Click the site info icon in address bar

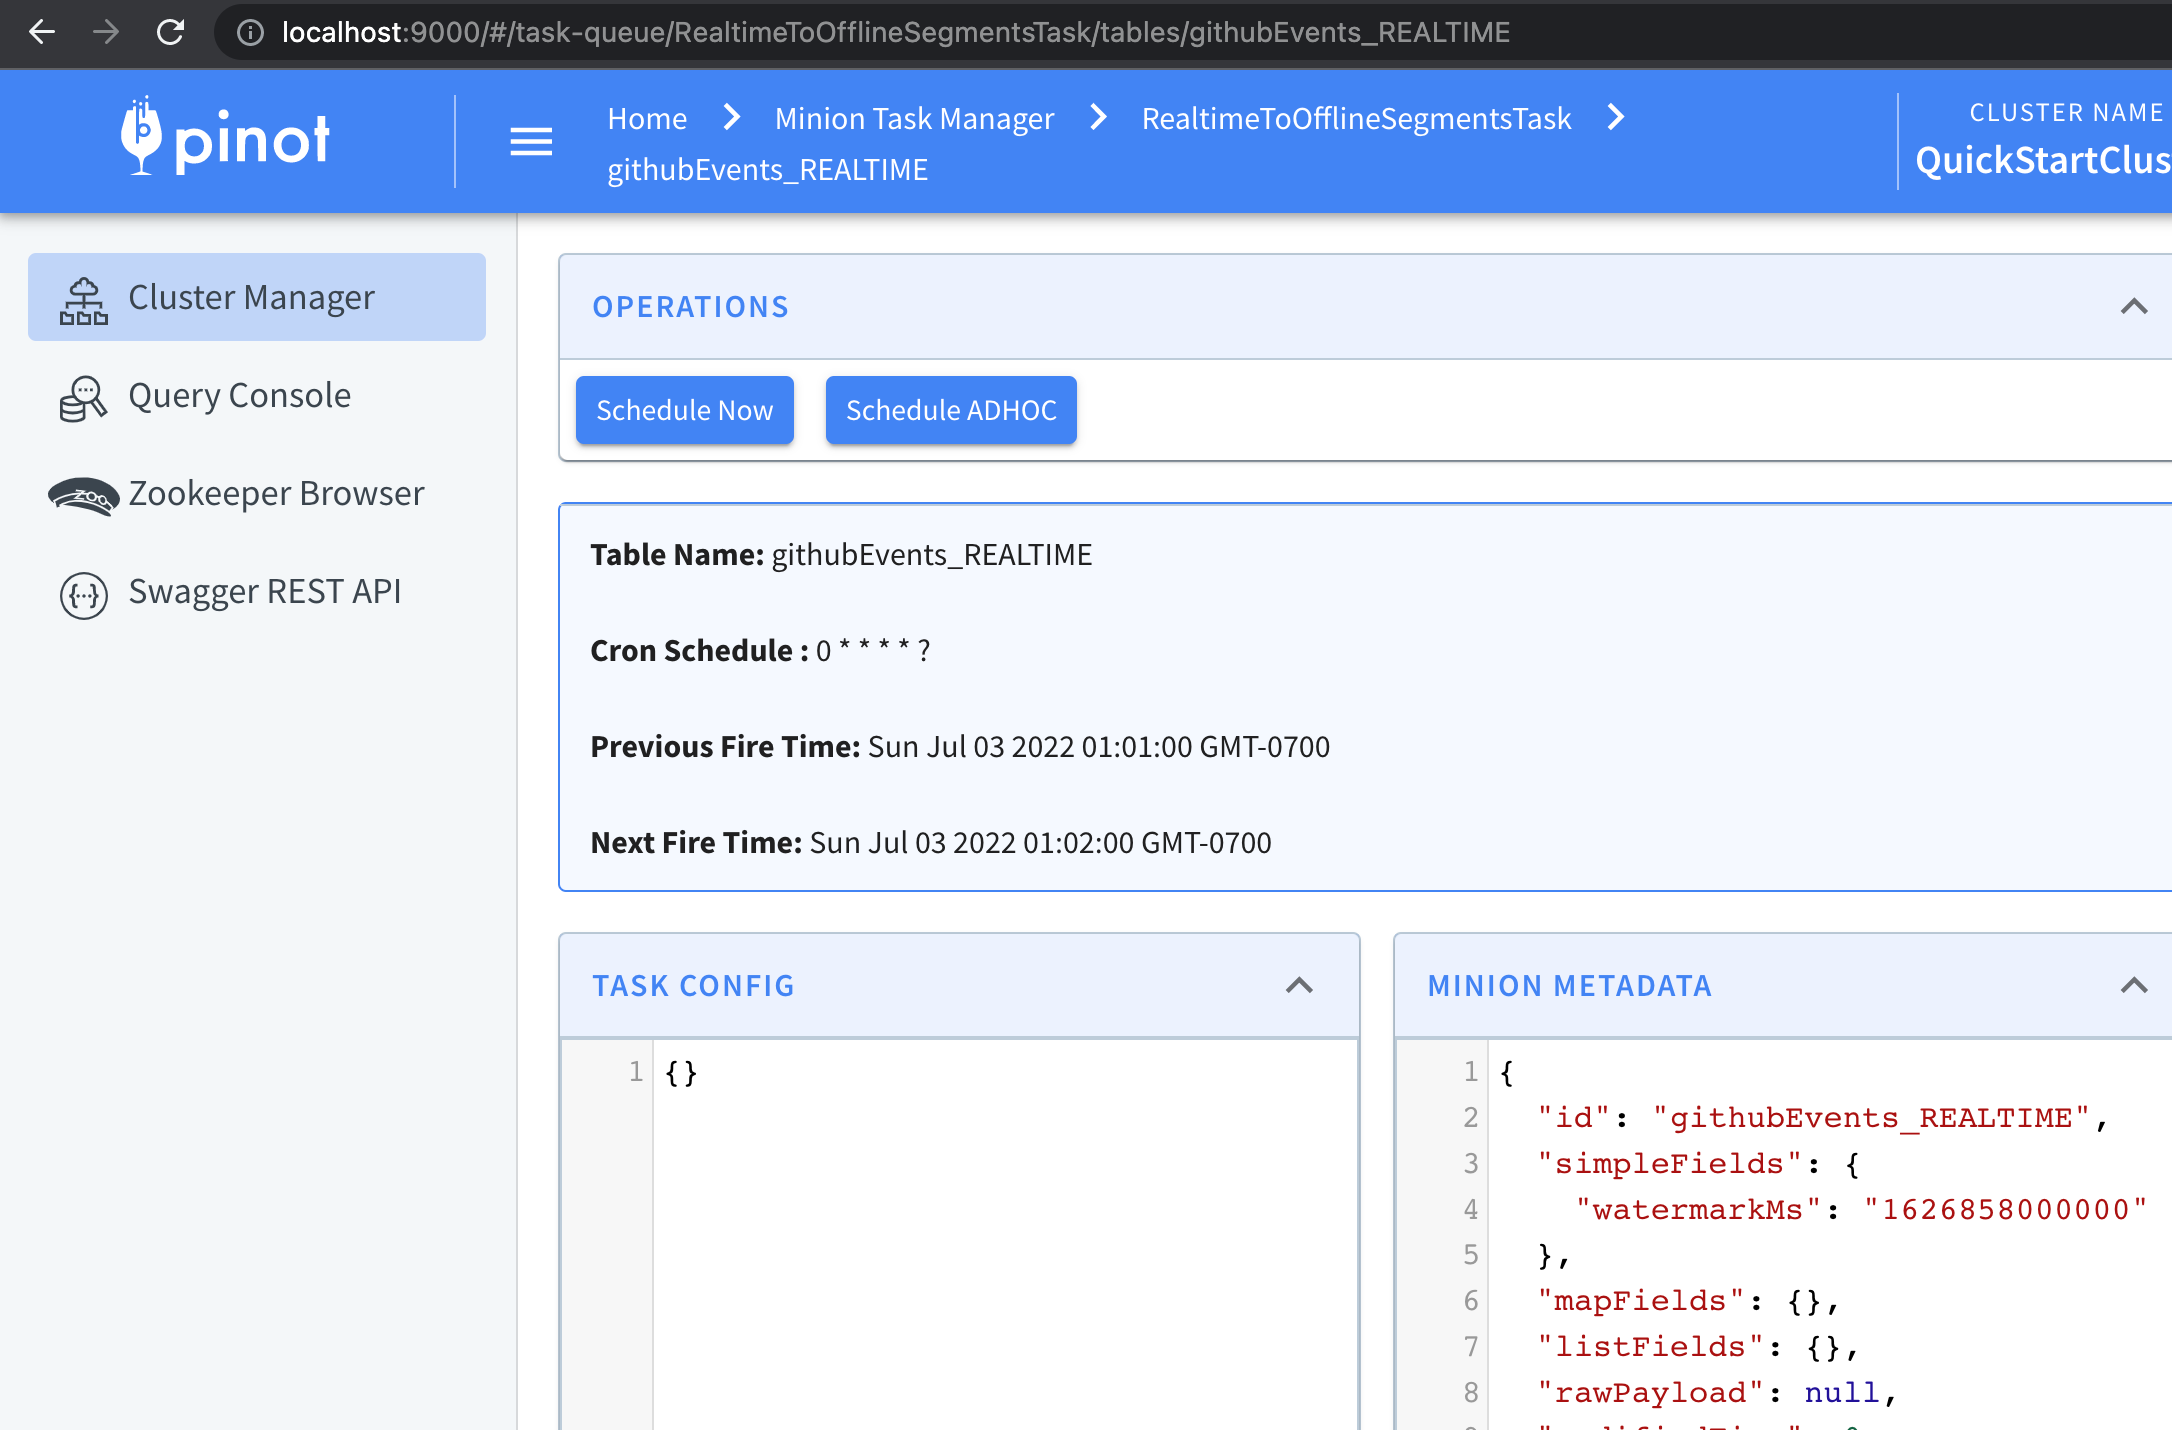(250, 32)
